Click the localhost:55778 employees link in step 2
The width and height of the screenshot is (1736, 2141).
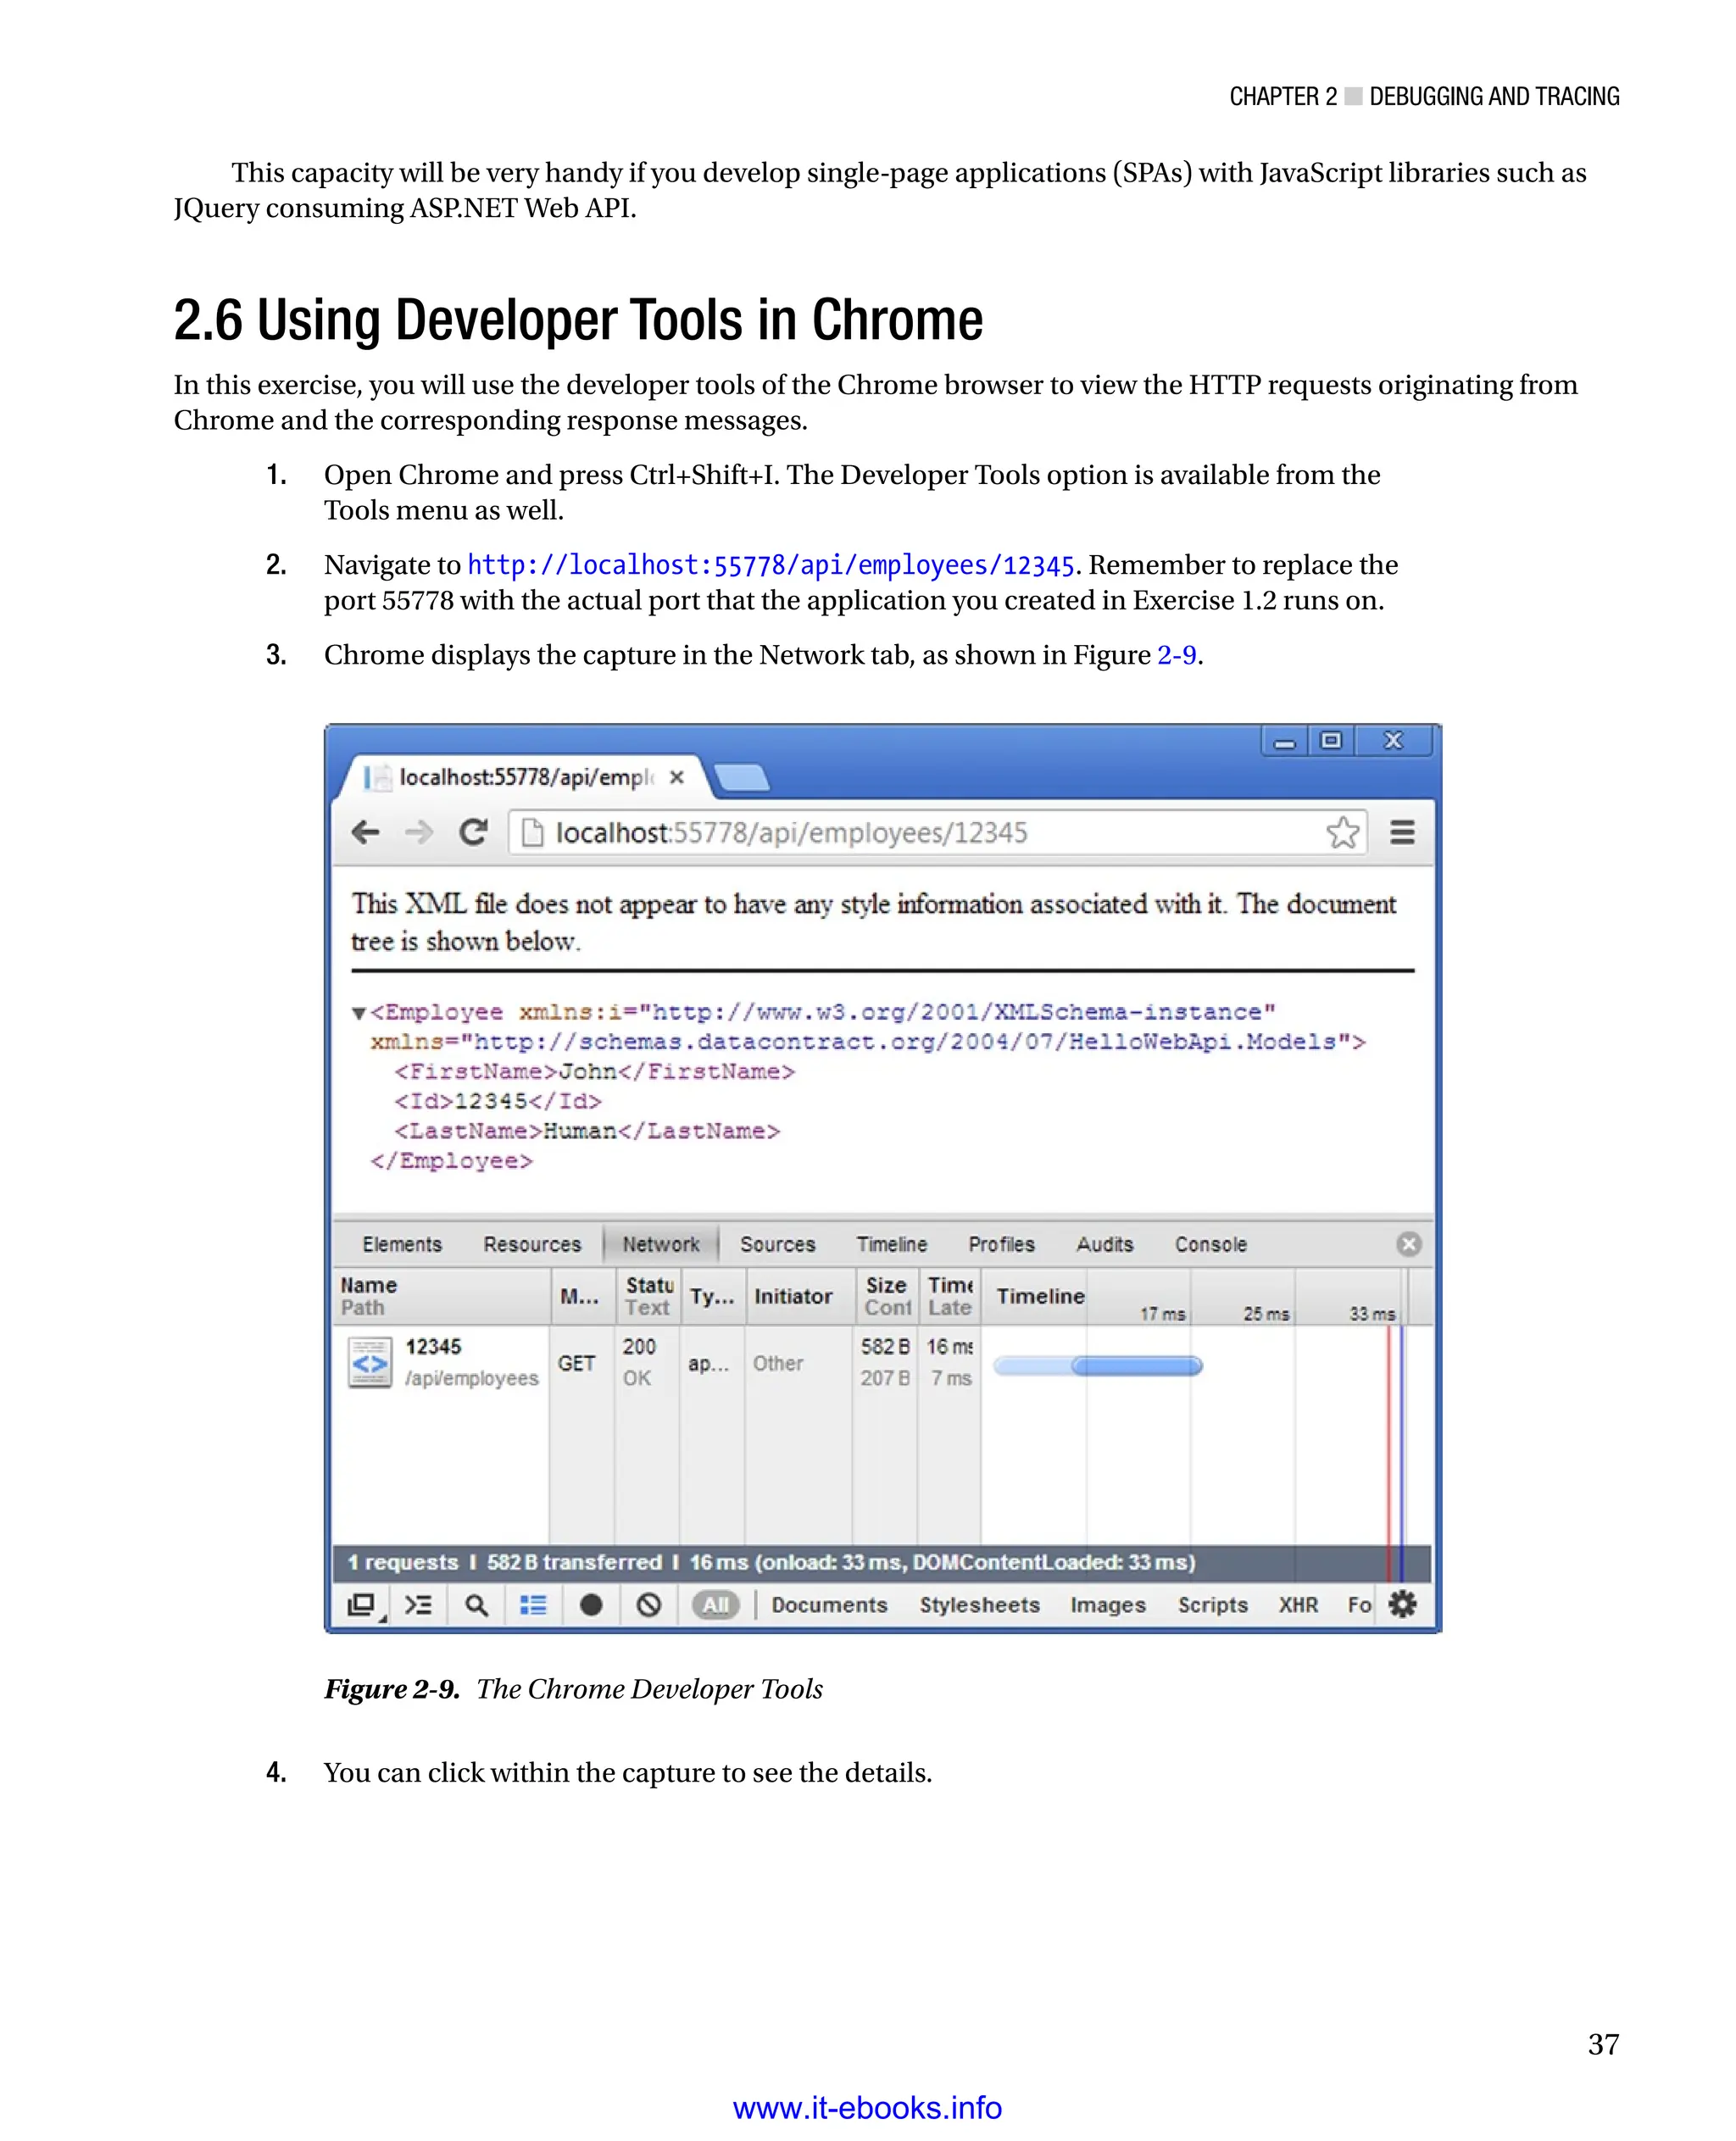coord(770,566)
